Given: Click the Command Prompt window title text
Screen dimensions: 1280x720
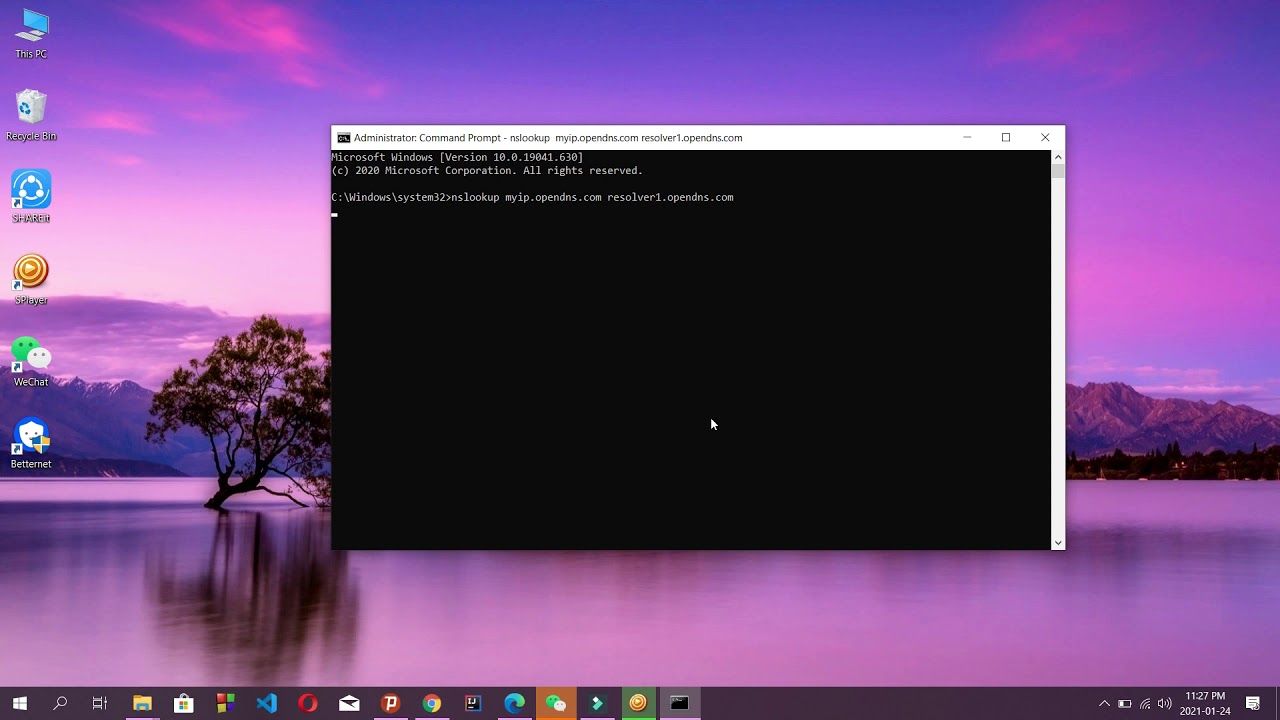Looking at the screenshot, I should [x=548, y=138].
